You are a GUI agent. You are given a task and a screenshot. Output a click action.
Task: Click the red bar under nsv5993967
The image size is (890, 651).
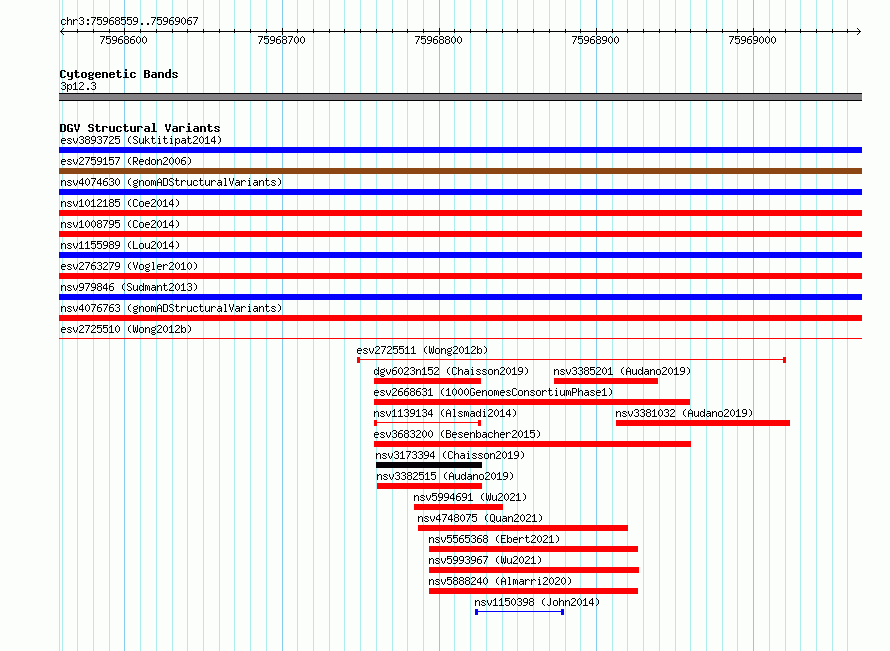(x=534, y=570)
